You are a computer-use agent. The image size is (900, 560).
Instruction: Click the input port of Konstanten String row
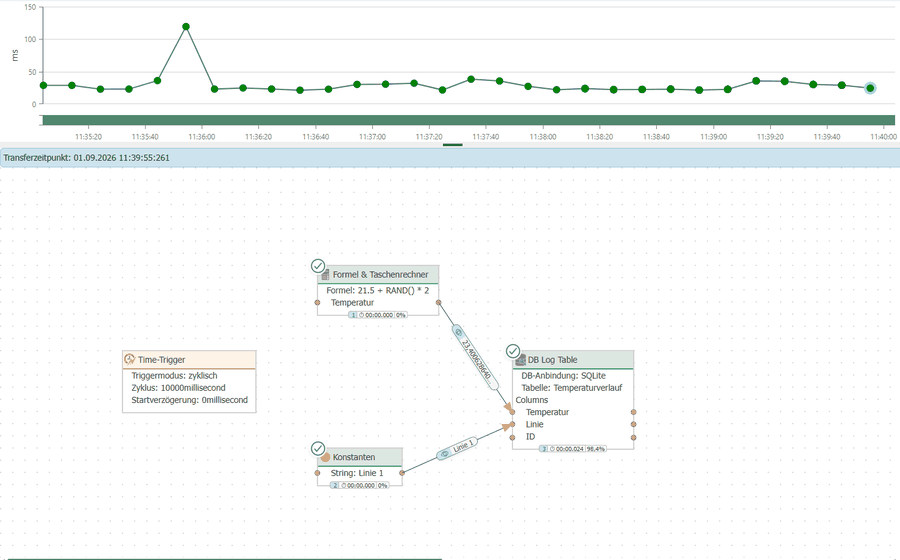[317, 473]
